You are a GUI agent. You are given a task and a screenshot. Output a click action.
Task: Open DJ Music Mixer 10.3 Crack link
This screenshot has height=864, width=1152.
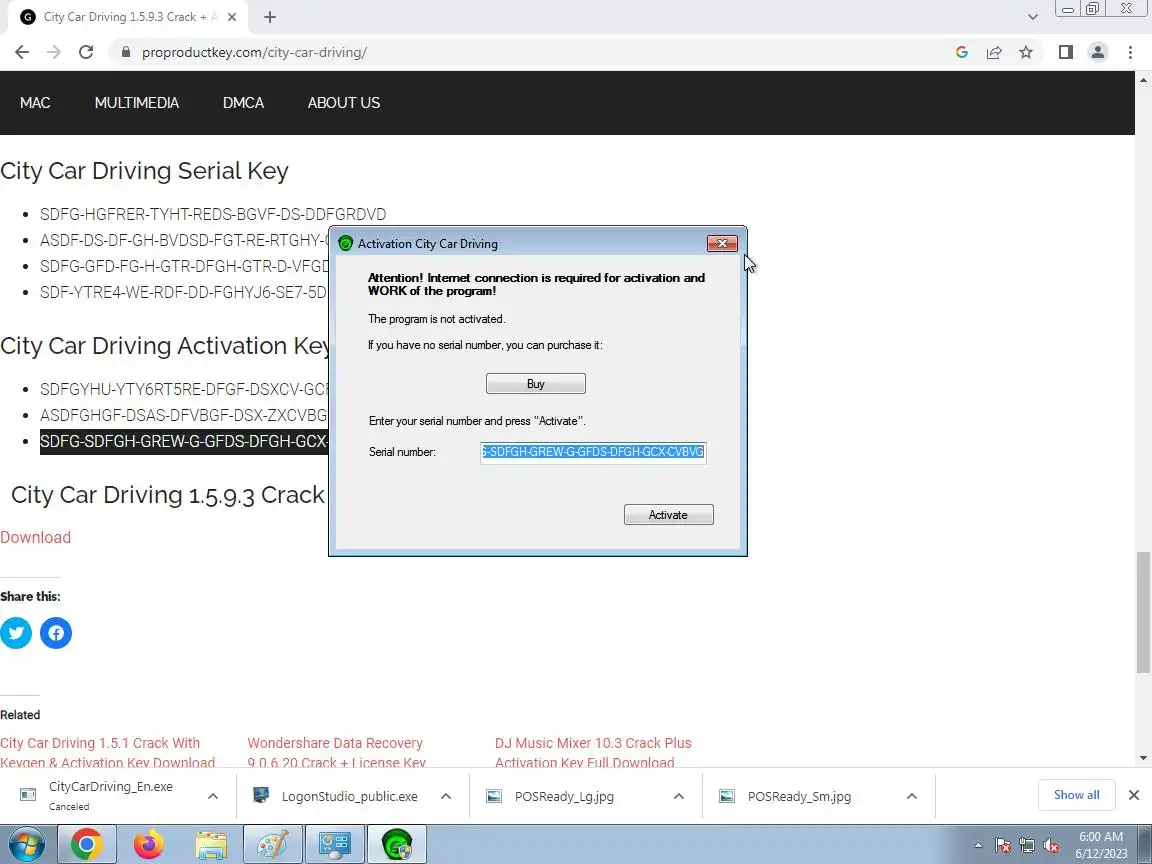point(593,752)
